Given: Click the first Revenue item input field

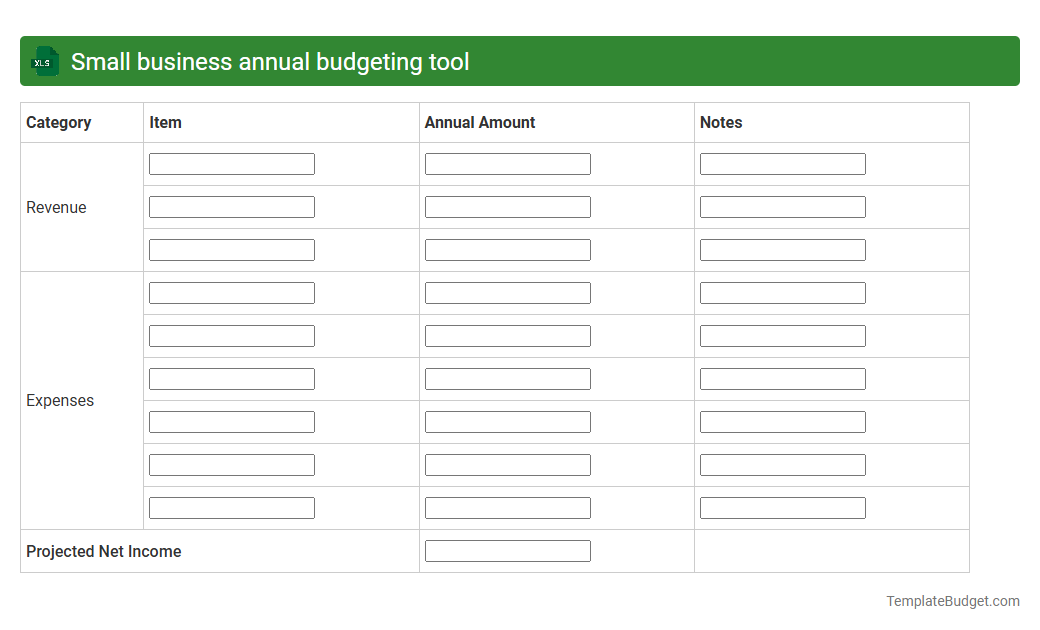Looking at the screenshot, I should pyautogui.click(x=231, y=163).
